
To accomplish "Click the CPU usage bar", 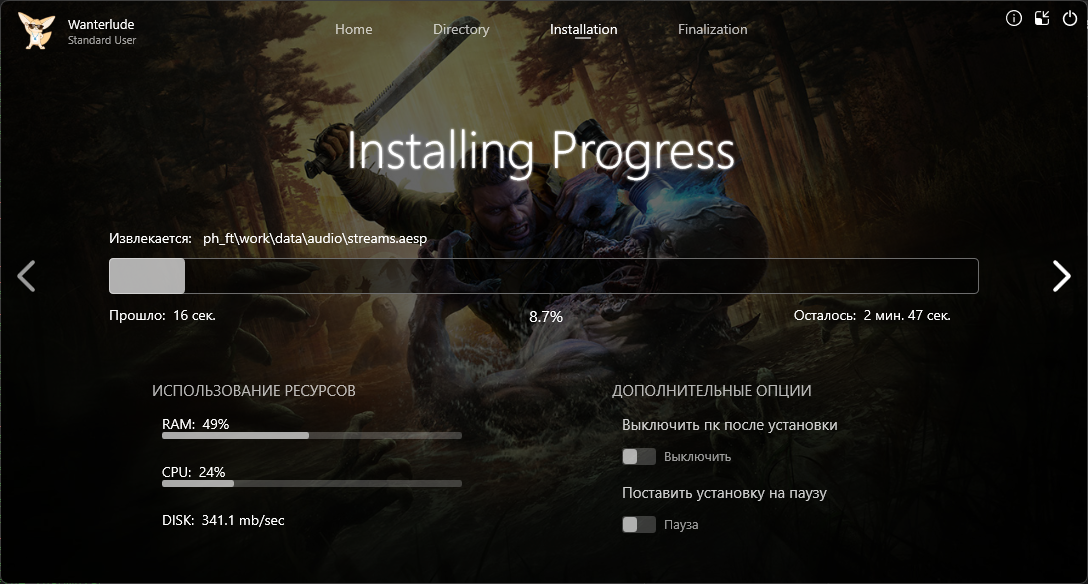I will coord(312,483).
